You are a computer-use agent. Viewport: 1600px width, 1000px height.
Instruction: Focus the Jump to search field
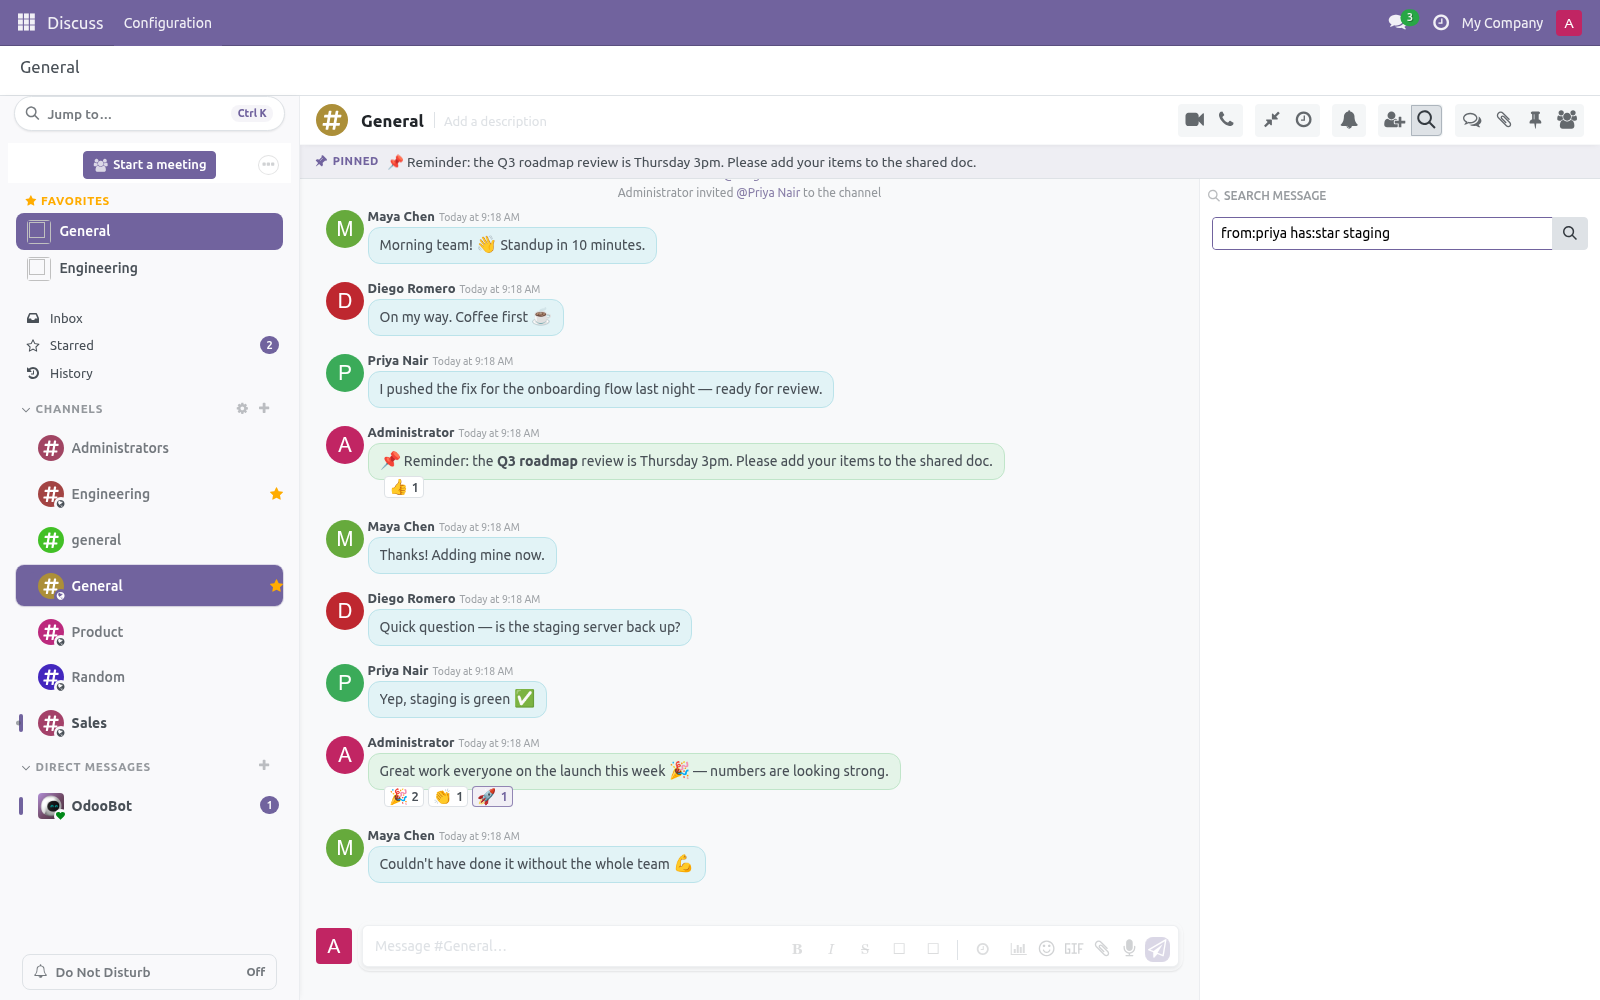pyautogui.click(x=149, y=114)
